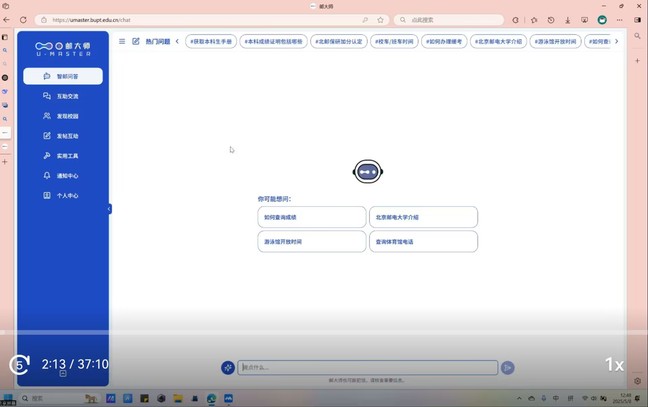
Task: Click the 互助交流 chat bubbles icon
Action: pyautogui.click(x=47, y=96)
